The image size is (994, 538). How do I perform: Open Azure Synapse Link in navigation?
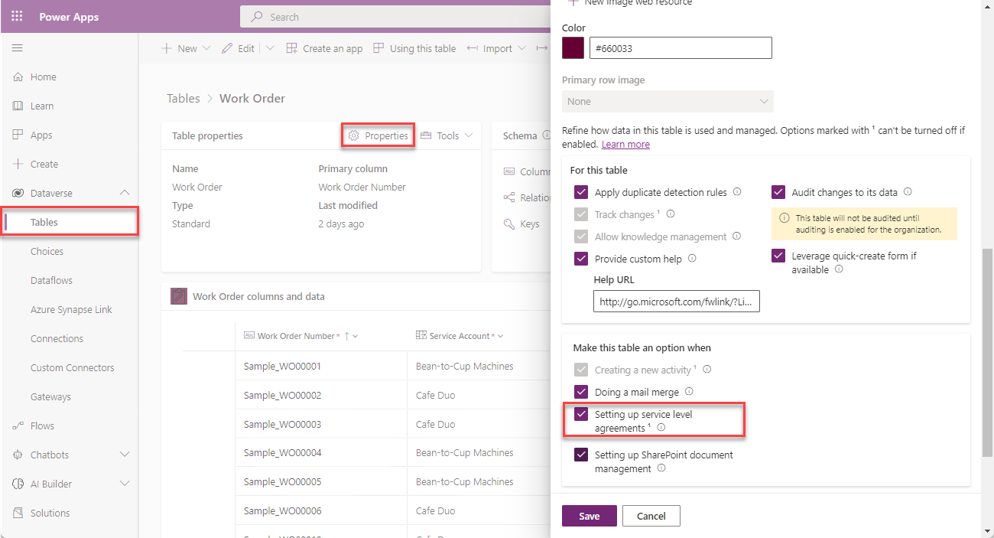[71, 309]
